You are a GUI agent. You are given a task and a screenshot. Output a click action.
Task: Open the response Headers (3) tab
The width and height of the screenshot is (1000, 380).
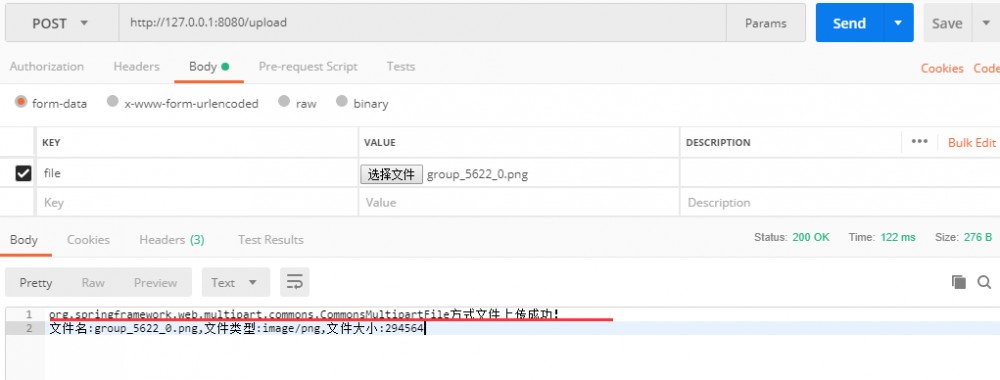172,240
